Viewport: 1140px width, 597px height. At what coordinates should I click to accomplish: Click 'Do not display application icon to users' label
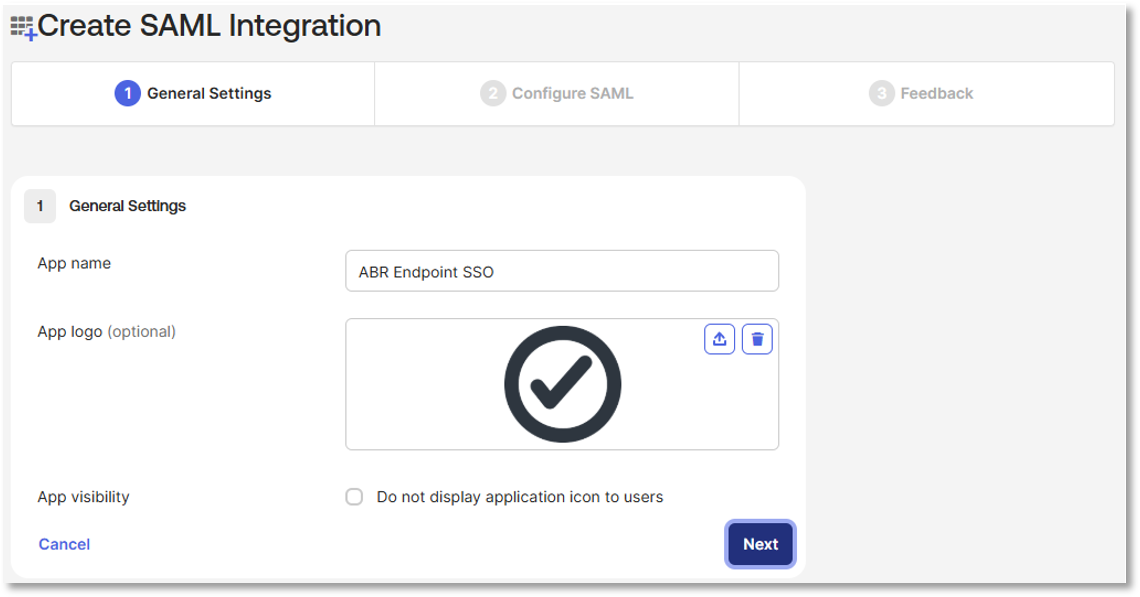tap(519, 497)
